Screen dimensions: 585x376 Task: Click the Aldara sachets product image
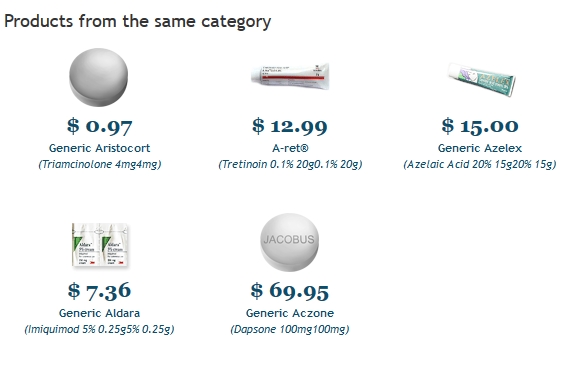pyautogui.click(x=99, y=245)
